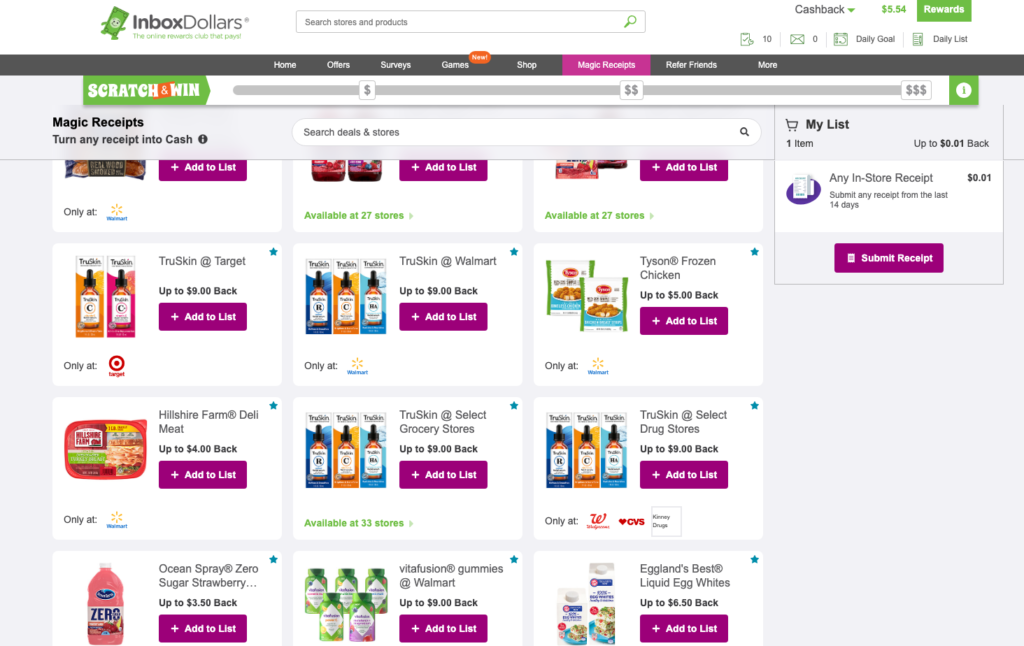Open the Daily List notepad icon
Viewport: 1024px width, 646px height.
[916, 40]
